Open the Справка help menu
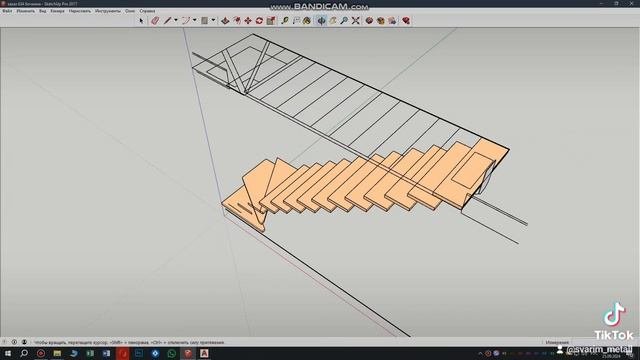The height and width of the screenshot is (360, 640). (x=147, y=11)
